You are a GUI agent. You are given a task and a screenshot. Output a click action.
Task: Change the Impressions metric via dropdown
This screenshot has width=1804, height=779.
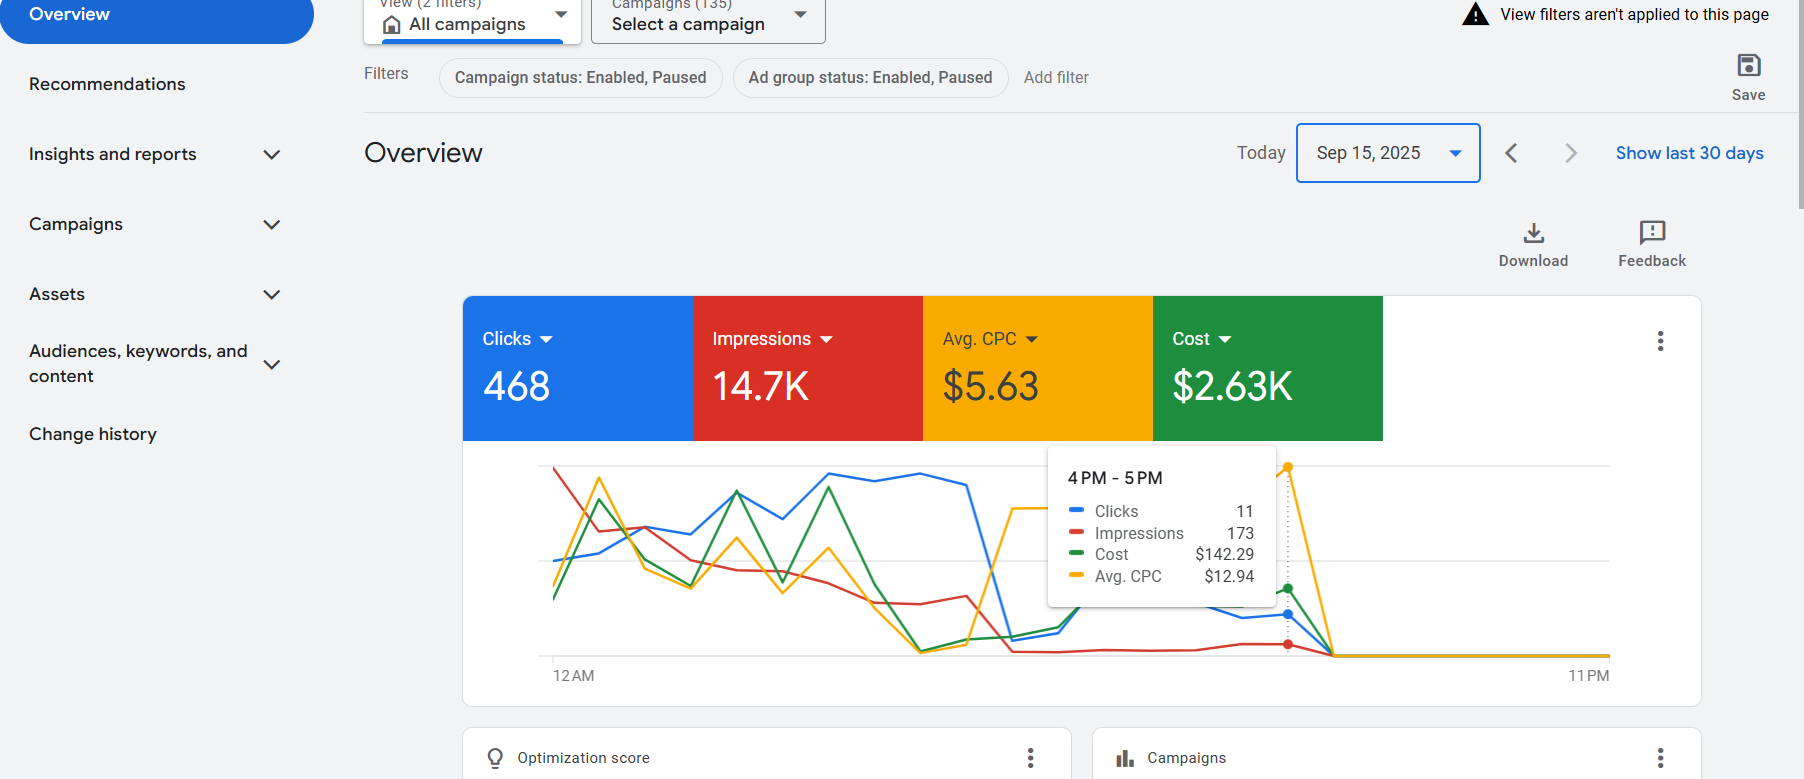[826, 340]
